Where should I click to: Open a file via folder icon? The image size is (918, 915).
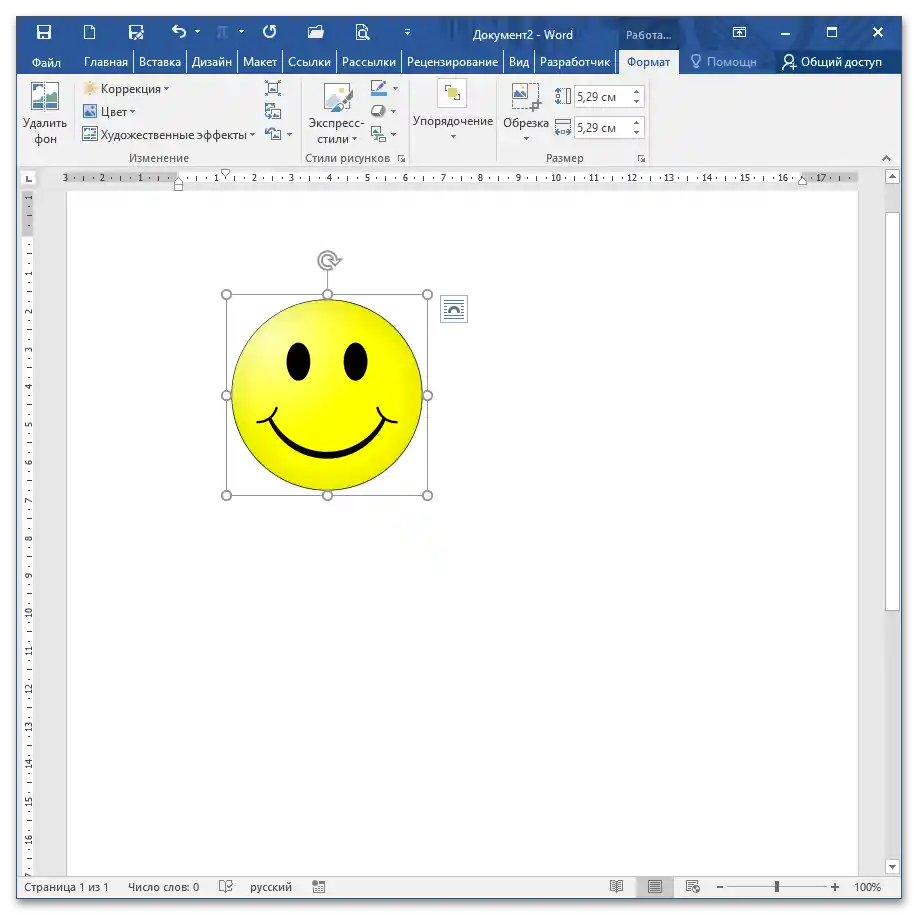(316, 32)
